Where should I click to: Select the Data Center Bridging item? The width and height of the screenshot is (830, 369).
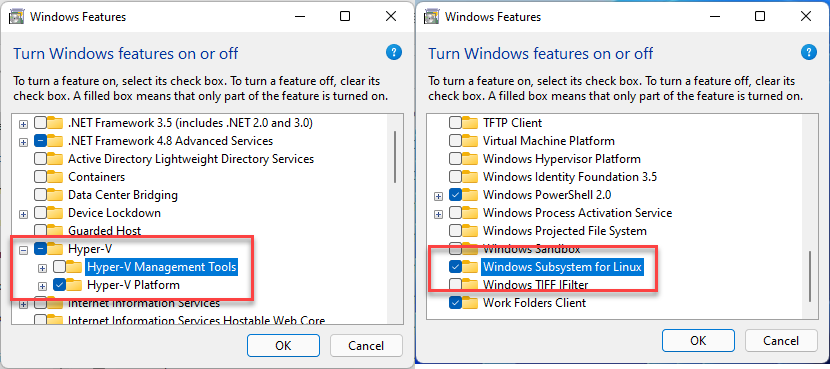[123, 195]
